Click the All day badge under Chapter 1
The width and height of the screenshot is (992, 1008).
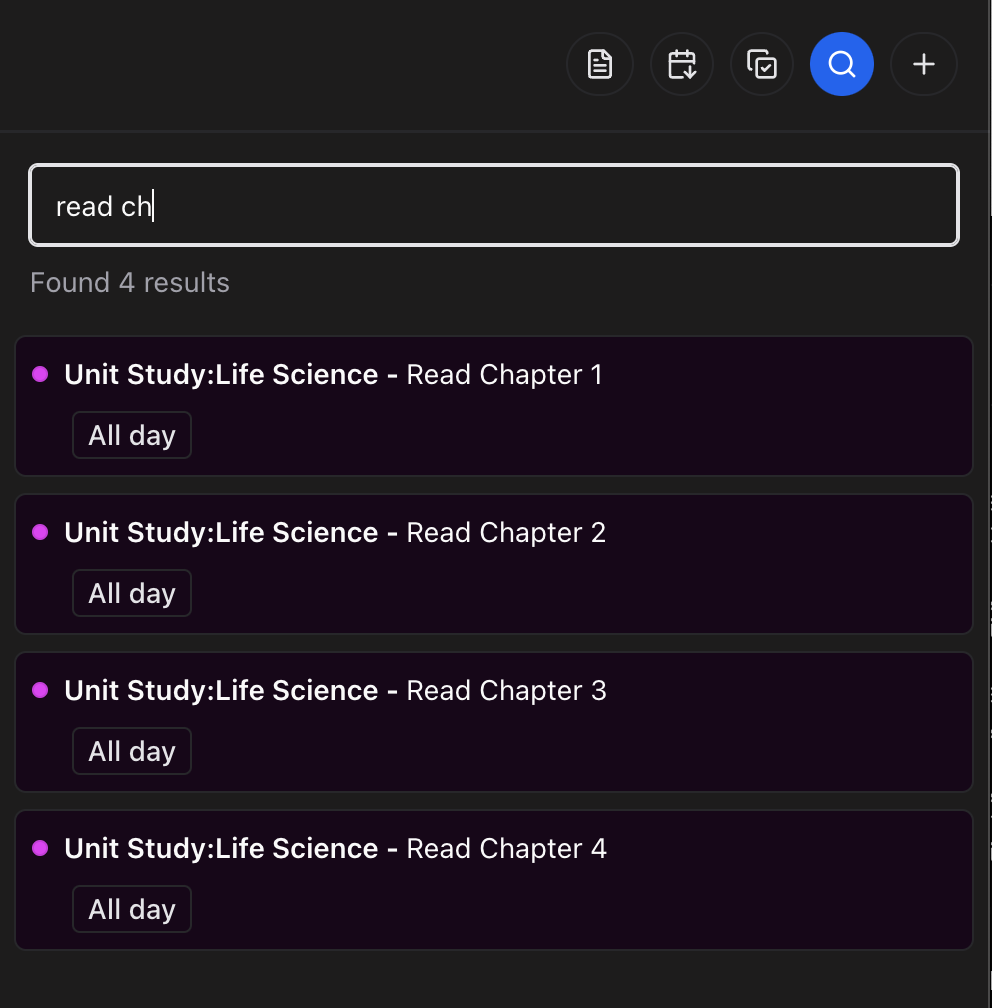tap(132, 436)
